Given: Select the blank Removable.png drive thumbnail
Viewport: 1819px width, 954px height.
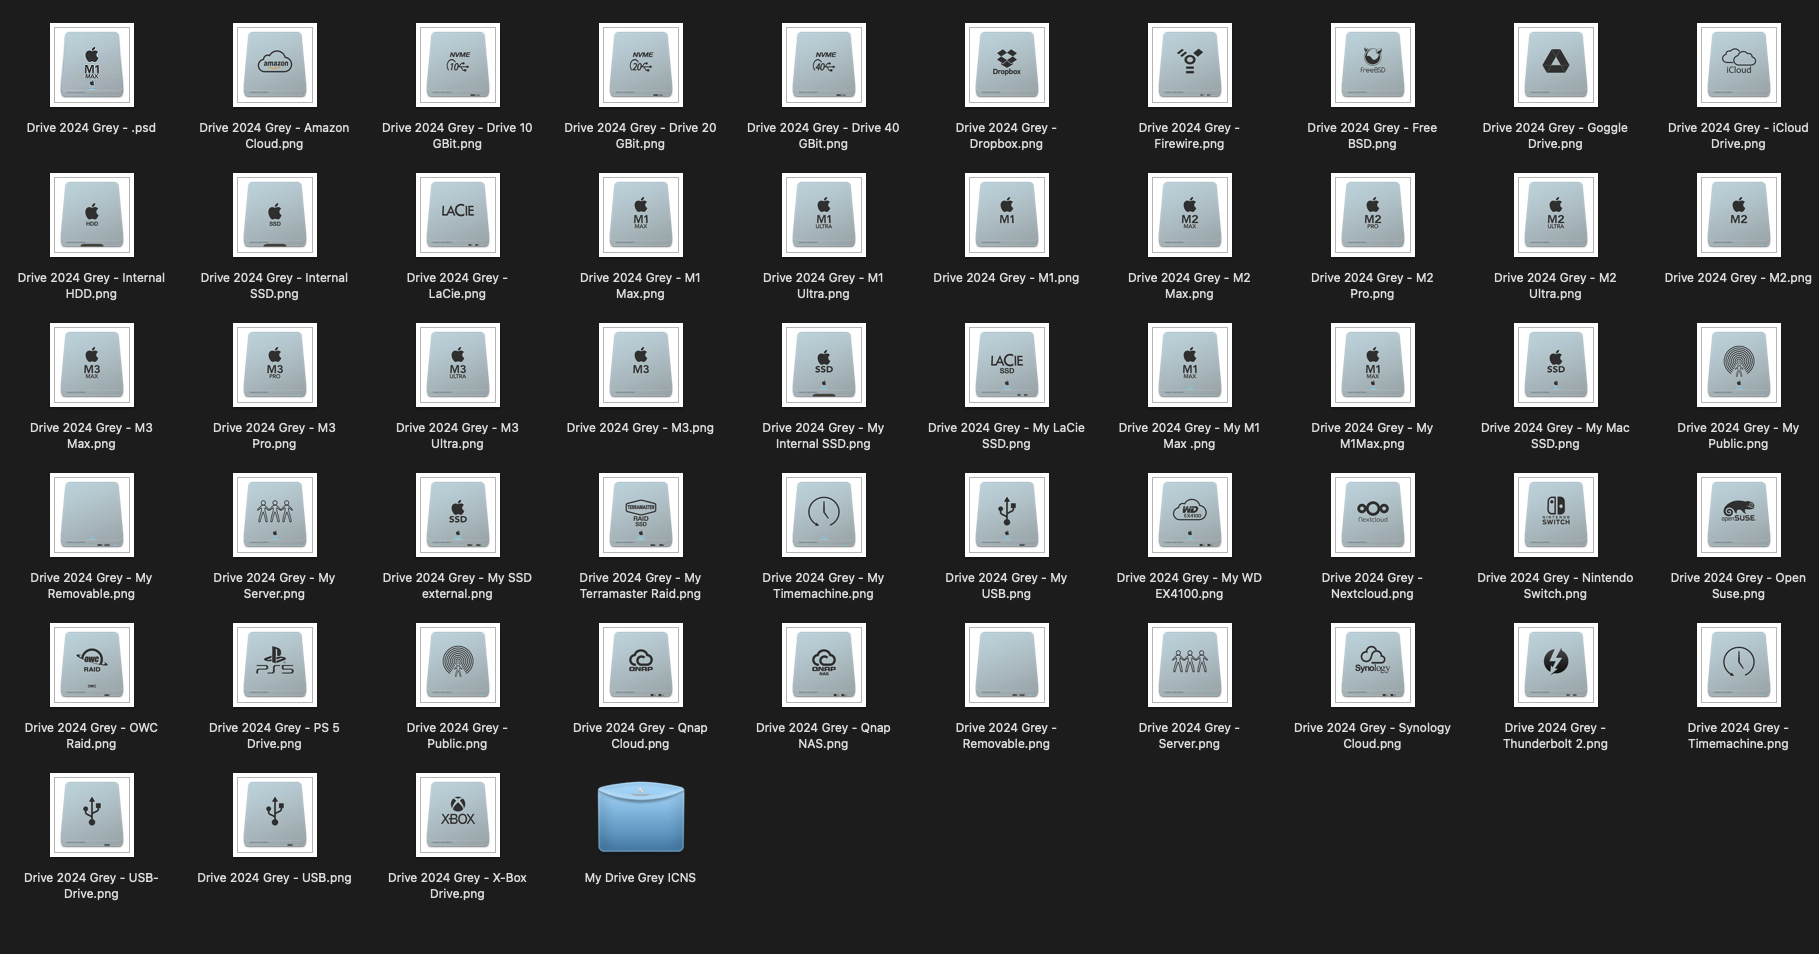Looking at the screenshot, I should [1006, 665].
